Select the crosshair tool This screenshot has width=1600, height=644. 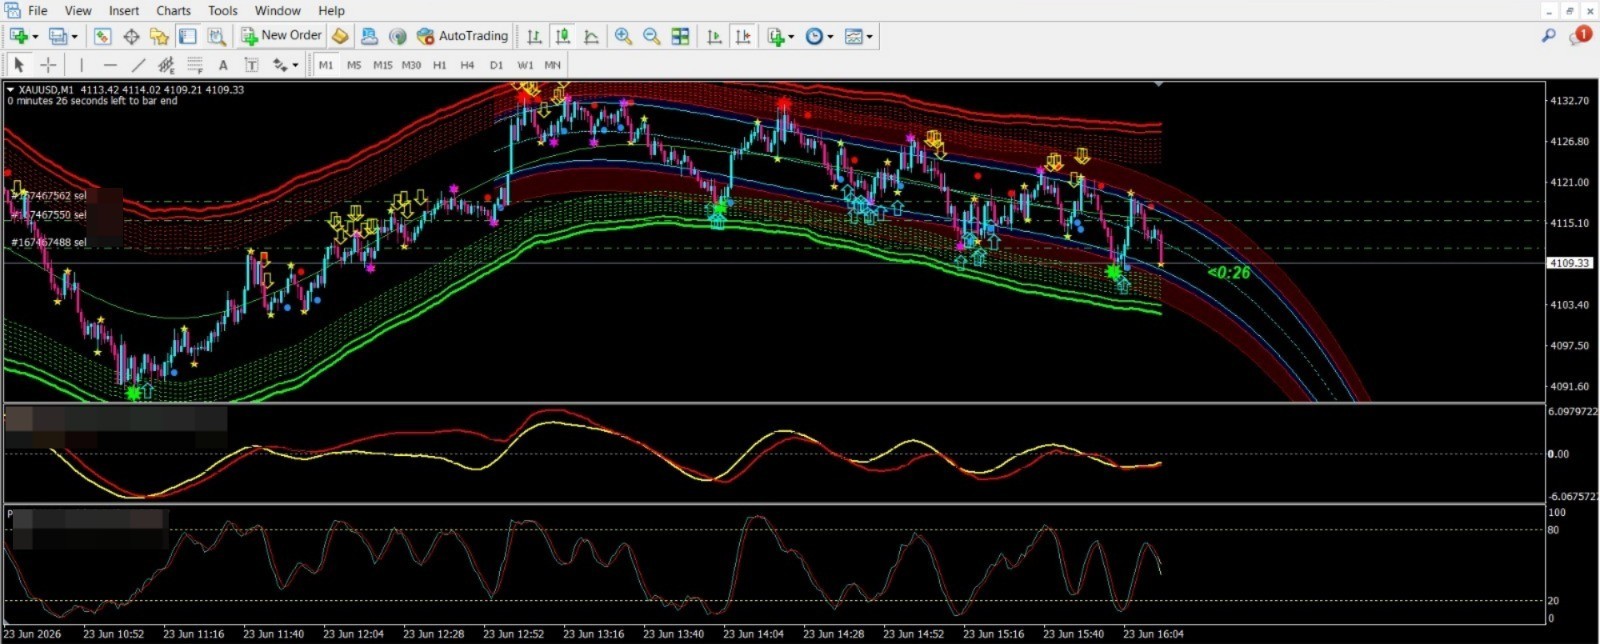(x=47, y=65)
